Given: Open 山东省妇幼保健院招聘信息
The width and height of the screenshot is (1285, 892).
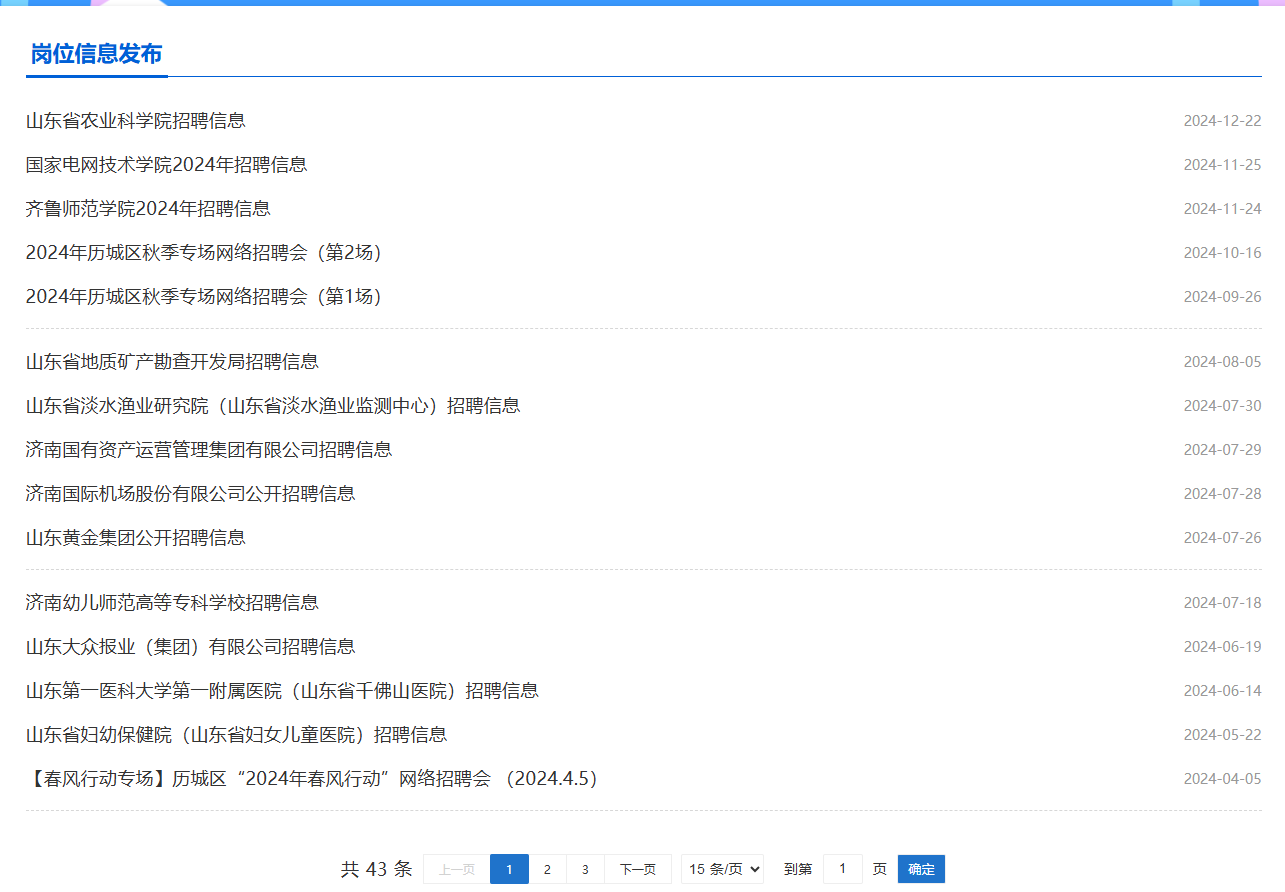Looking at the screenshot, I should coord(236,735).
